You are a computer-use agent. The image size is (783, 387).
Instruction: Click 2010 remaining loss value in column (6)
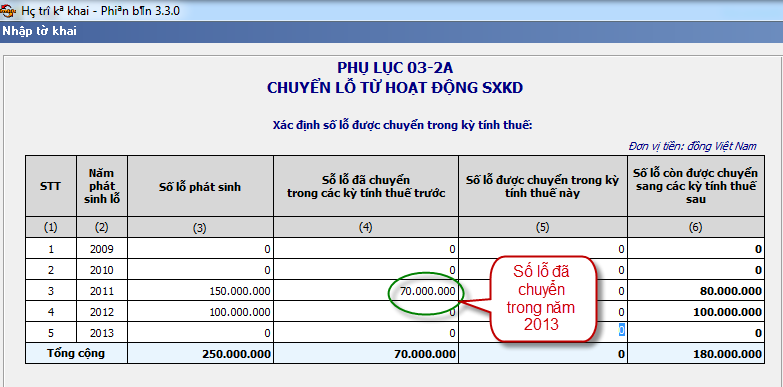click(696, 270)
